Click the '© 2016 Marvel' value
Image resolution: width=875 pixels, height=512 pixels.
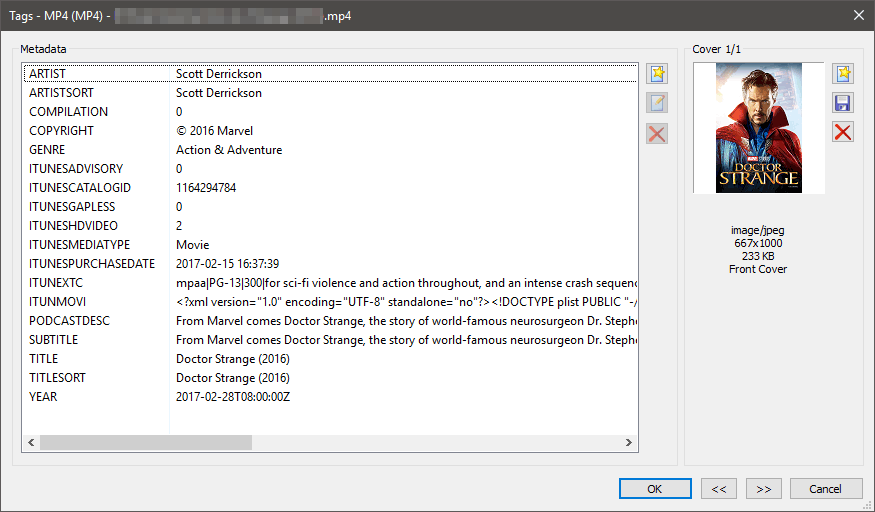tap(214, 131)
